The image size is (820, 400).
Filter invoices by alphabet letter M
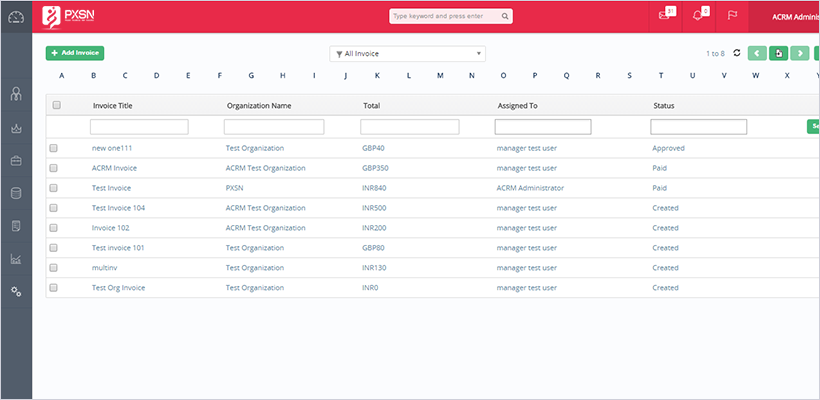coord(439,75)
